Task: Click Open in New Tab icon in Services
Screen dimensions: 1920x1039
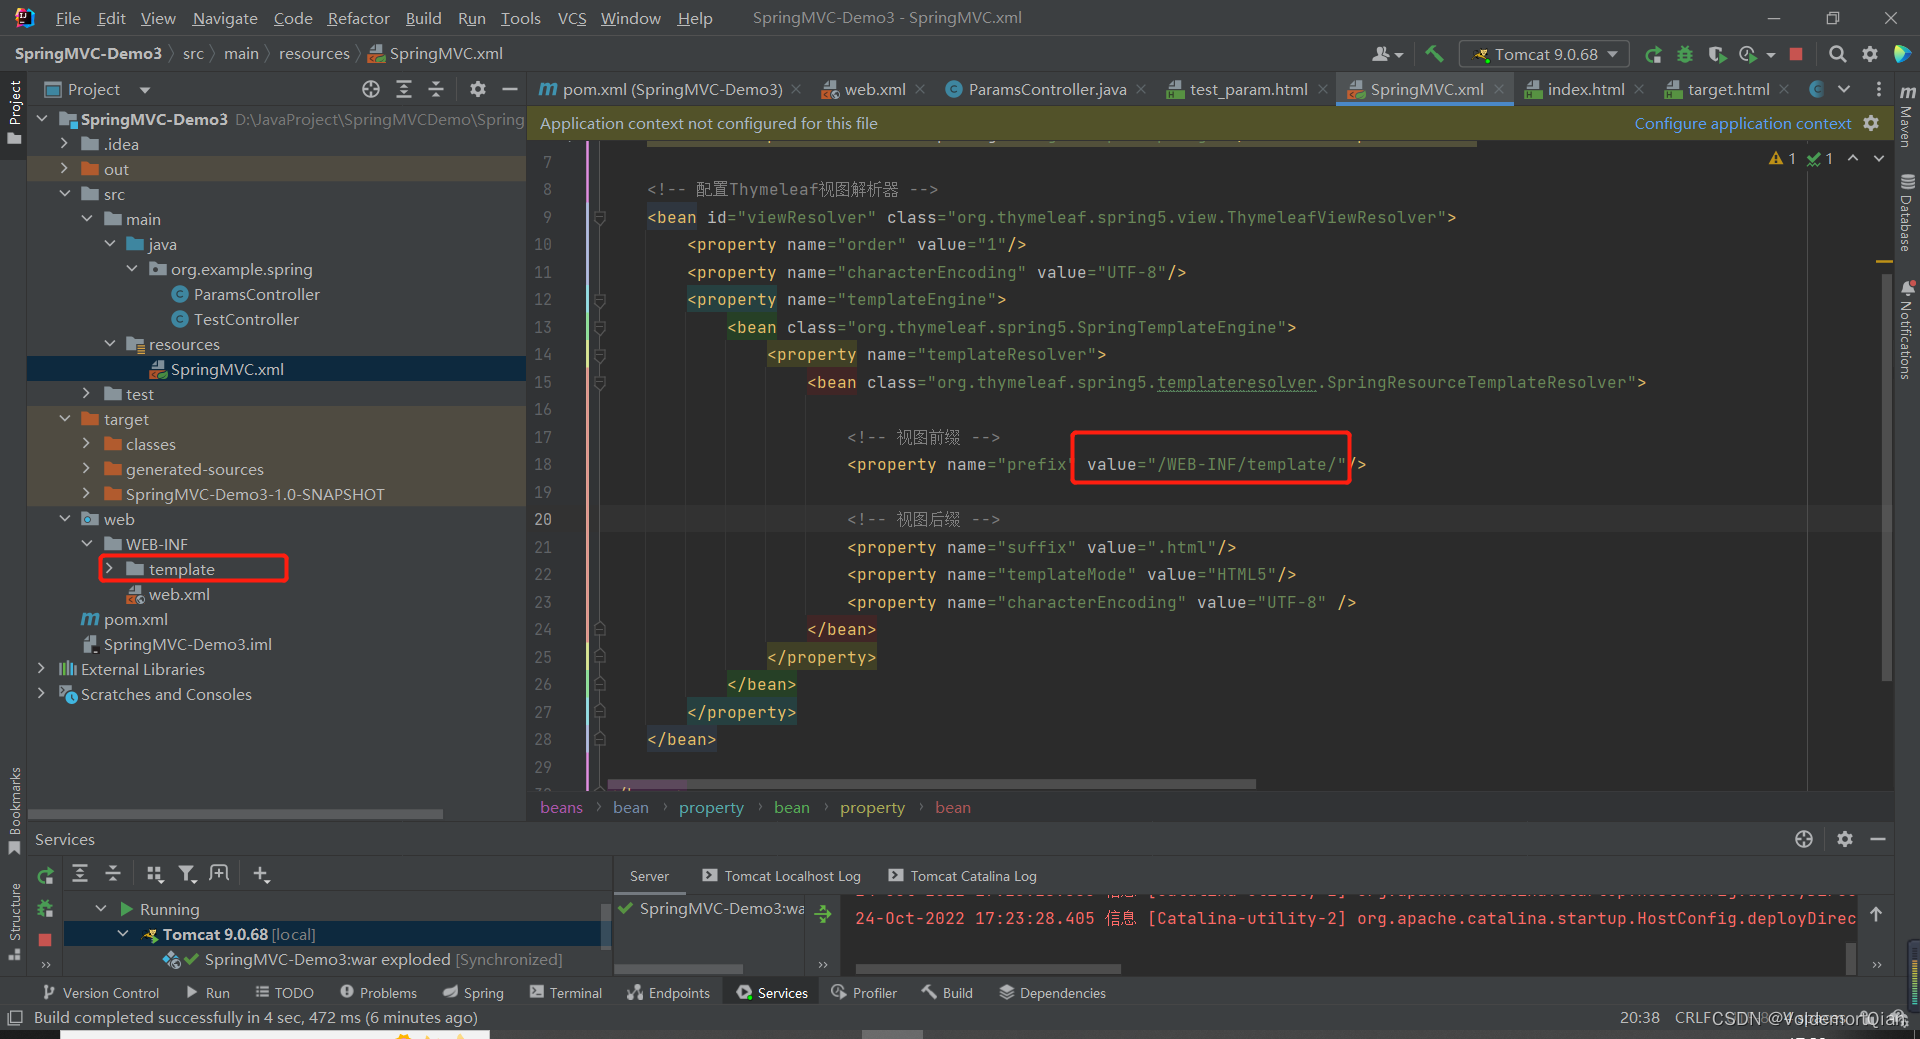Action: pos(219,874)
